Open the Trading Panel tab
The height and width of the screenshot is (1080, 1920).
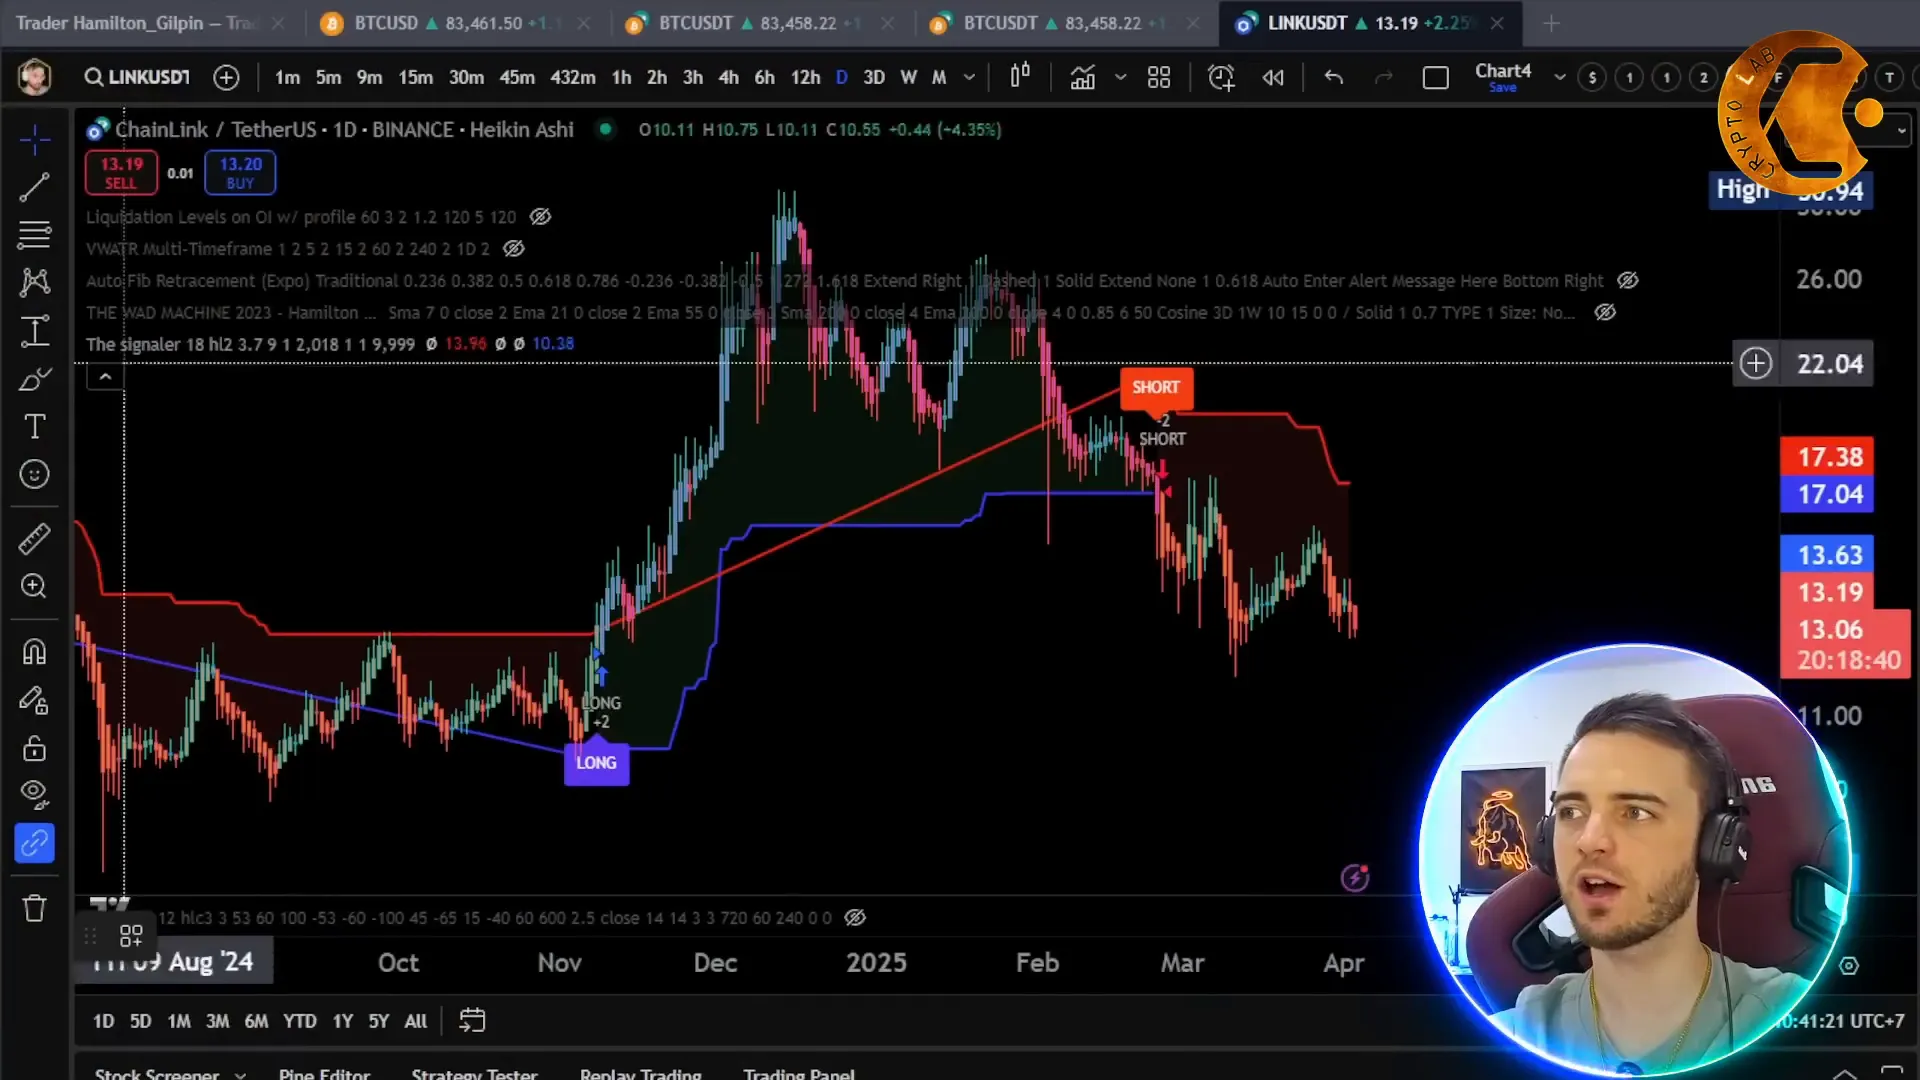(x=798, y=1074)
